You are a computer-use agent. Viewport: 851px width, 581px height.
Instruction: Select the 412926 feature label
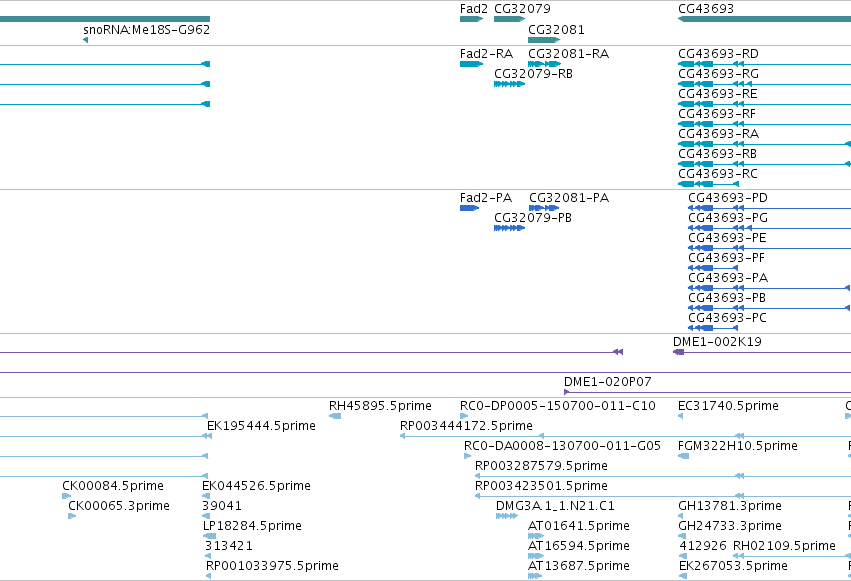(703, 546)
